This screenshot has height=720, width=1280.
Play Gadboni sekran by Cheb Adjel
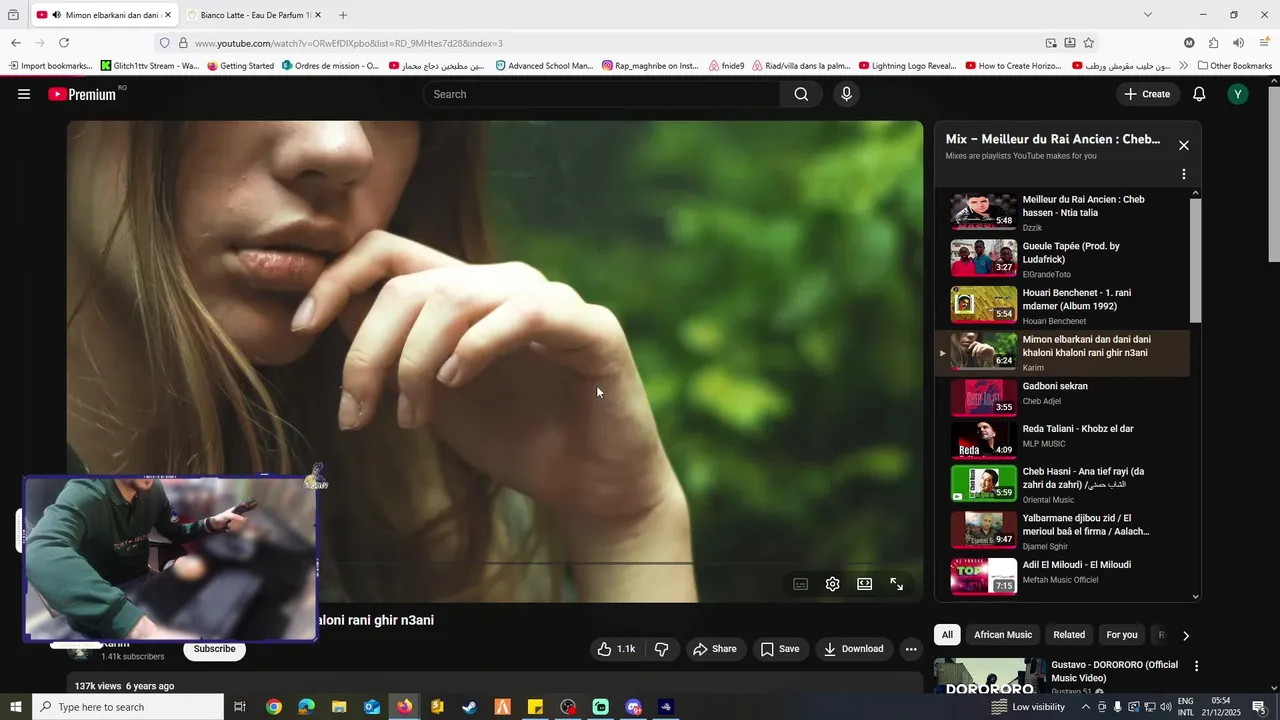tap(1062, 398)
